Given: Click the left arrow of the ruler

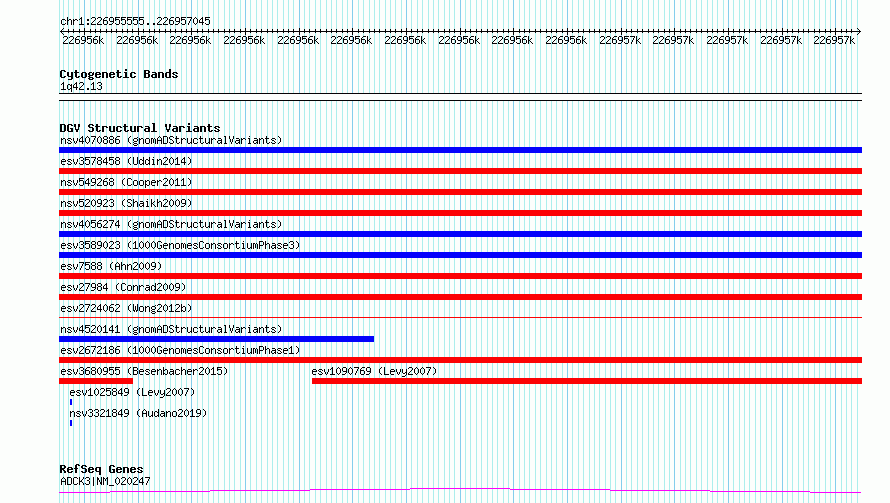Looking at the screenshot, I should [x=62, y=32].
